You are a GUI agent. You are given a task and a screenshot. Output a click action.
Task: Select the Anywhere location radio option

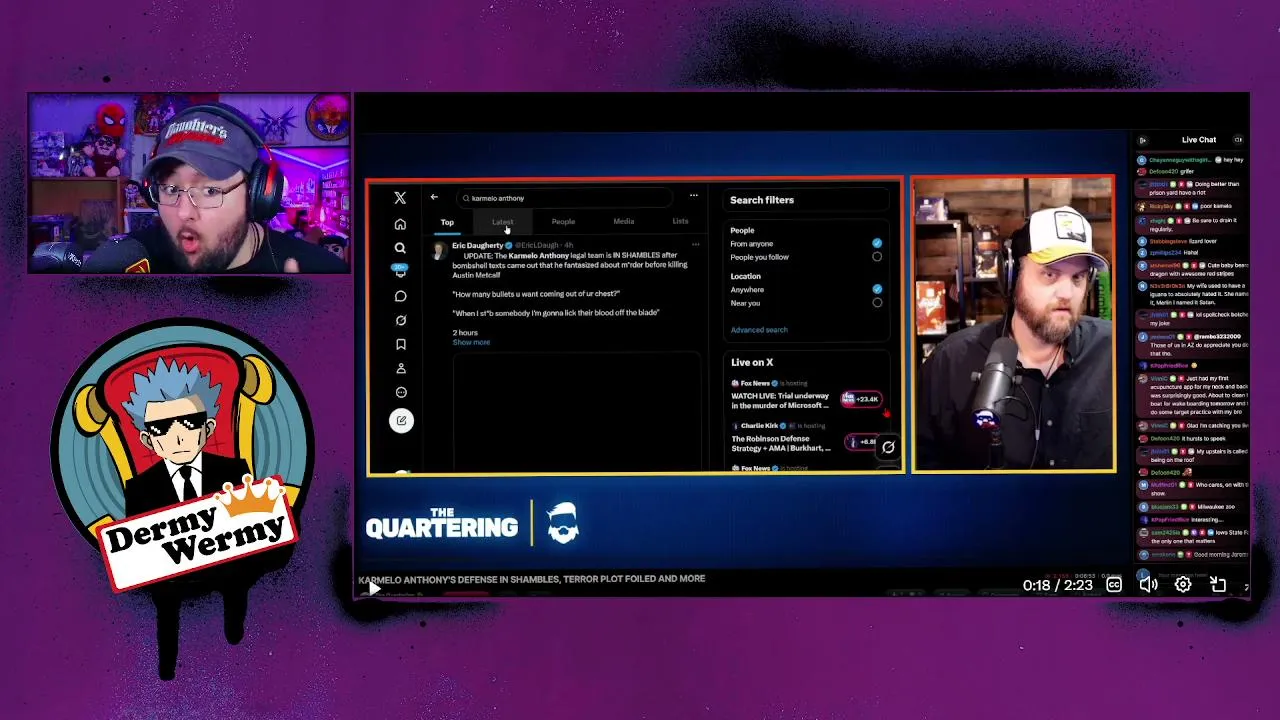pyautogui.click(x=877, y=289)
